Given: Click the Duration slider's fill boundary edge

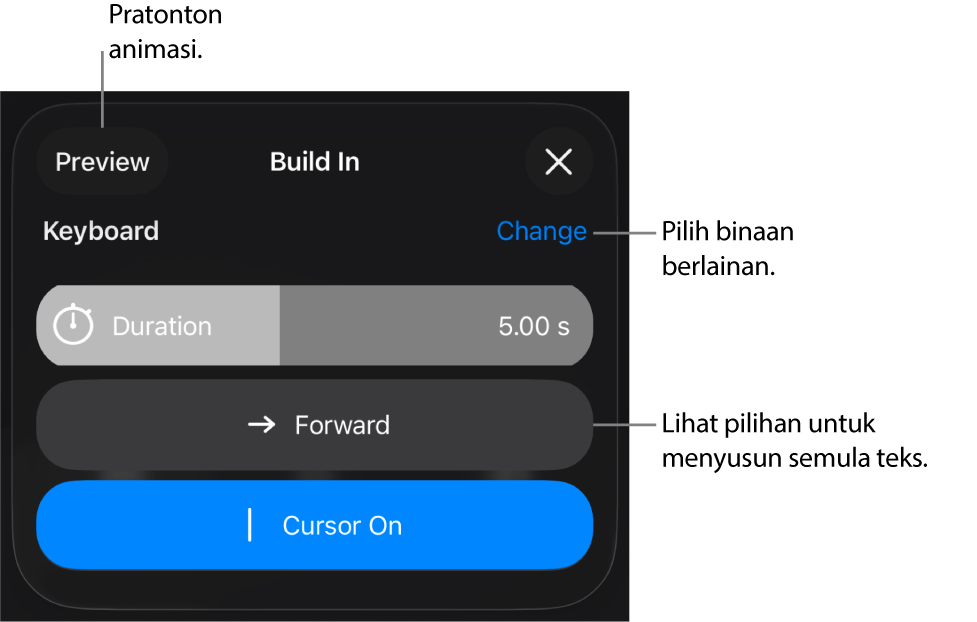Looking at the screenshot, I should pyautogui.click(x=279, y=326).
